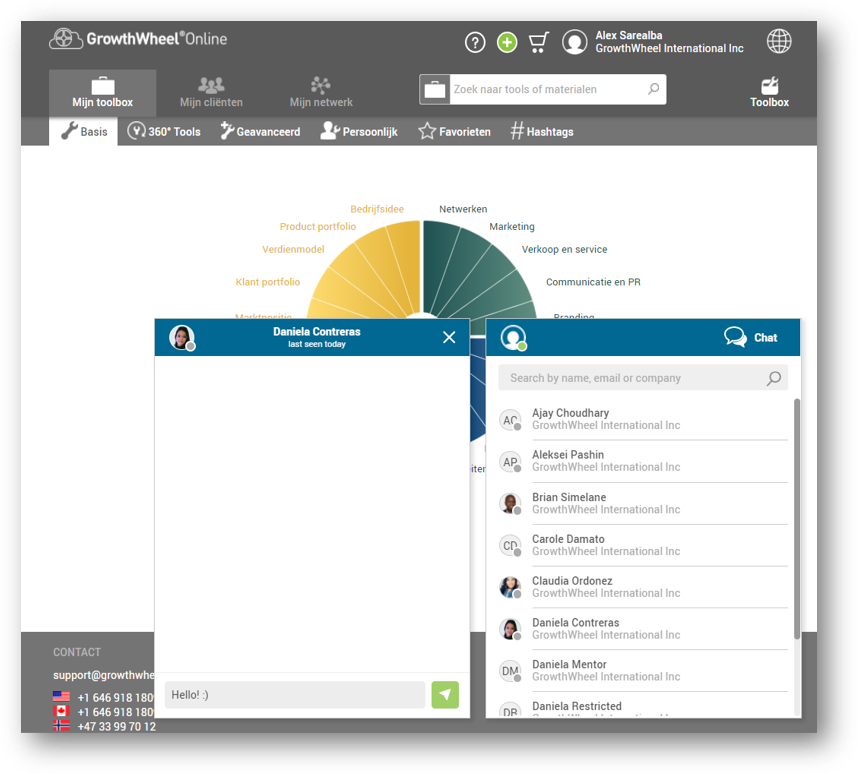This screenshot has width=858, height=774.
Task: Click the GrowthWheel Online logo
Action: (x=138, y=39)
